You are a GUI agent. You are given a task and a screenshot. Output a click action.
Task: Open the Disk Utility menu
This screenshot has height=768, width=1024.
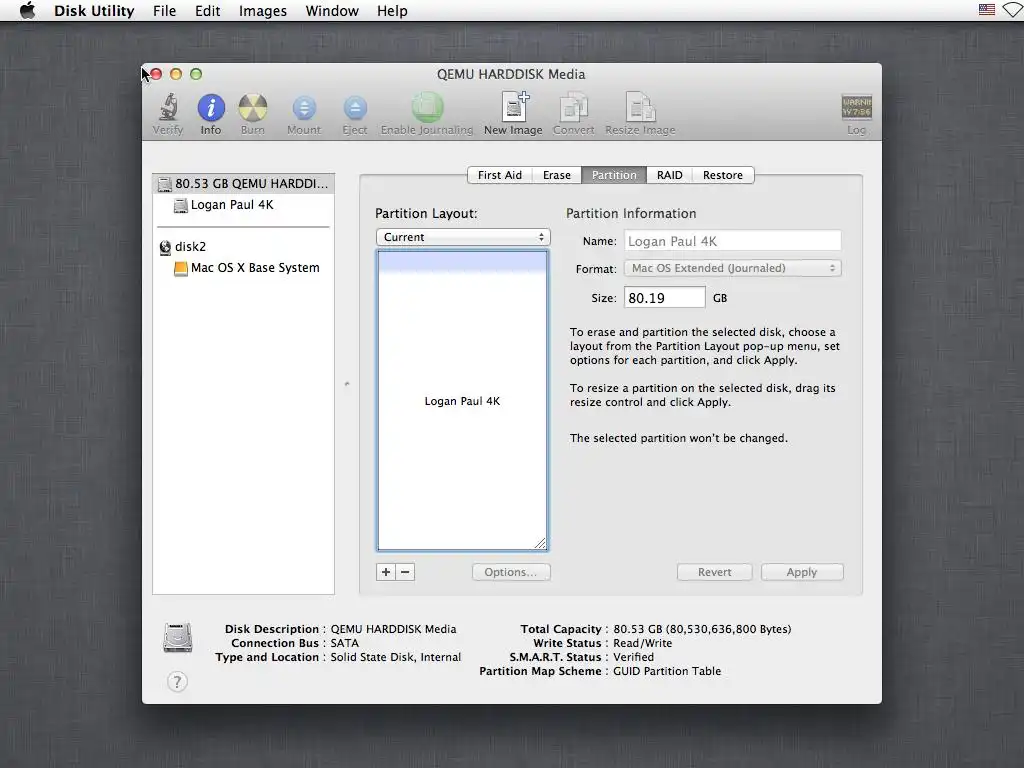pos(94,10)
